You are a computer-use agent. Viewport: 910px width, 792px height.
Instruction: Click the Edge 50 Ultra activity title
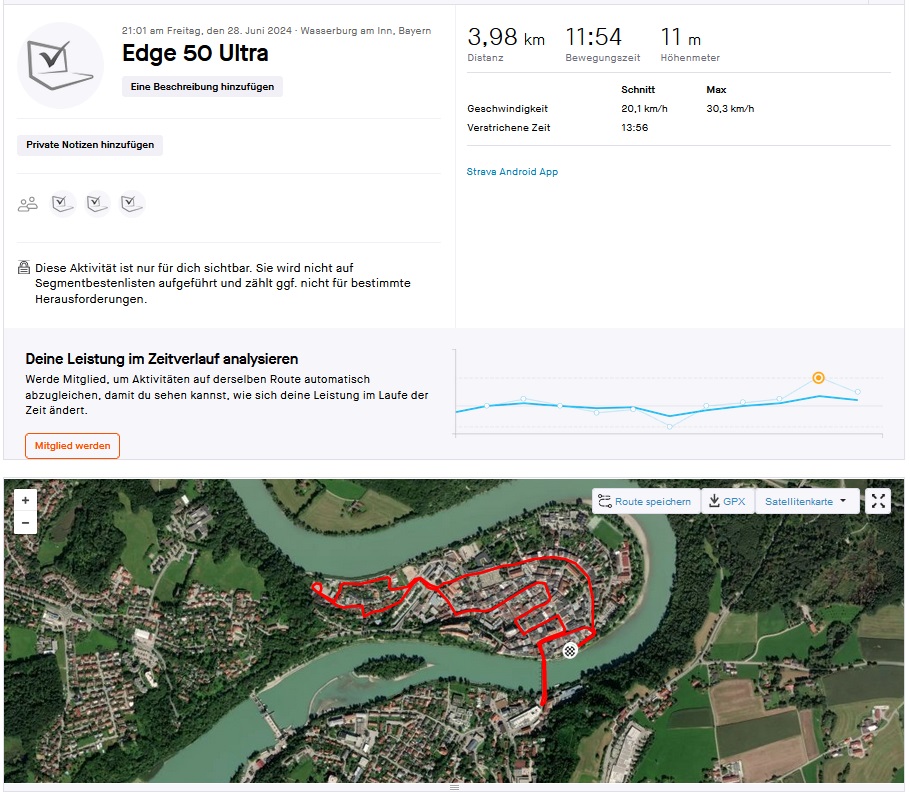(x=195, y=54)
